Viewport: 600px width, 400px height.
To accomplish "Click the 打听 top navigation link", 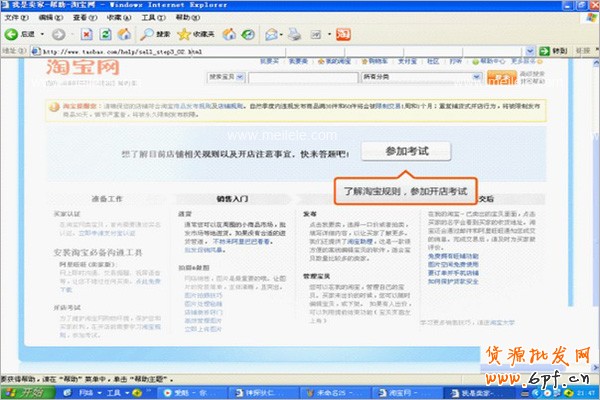I will (x=455, y=61).
